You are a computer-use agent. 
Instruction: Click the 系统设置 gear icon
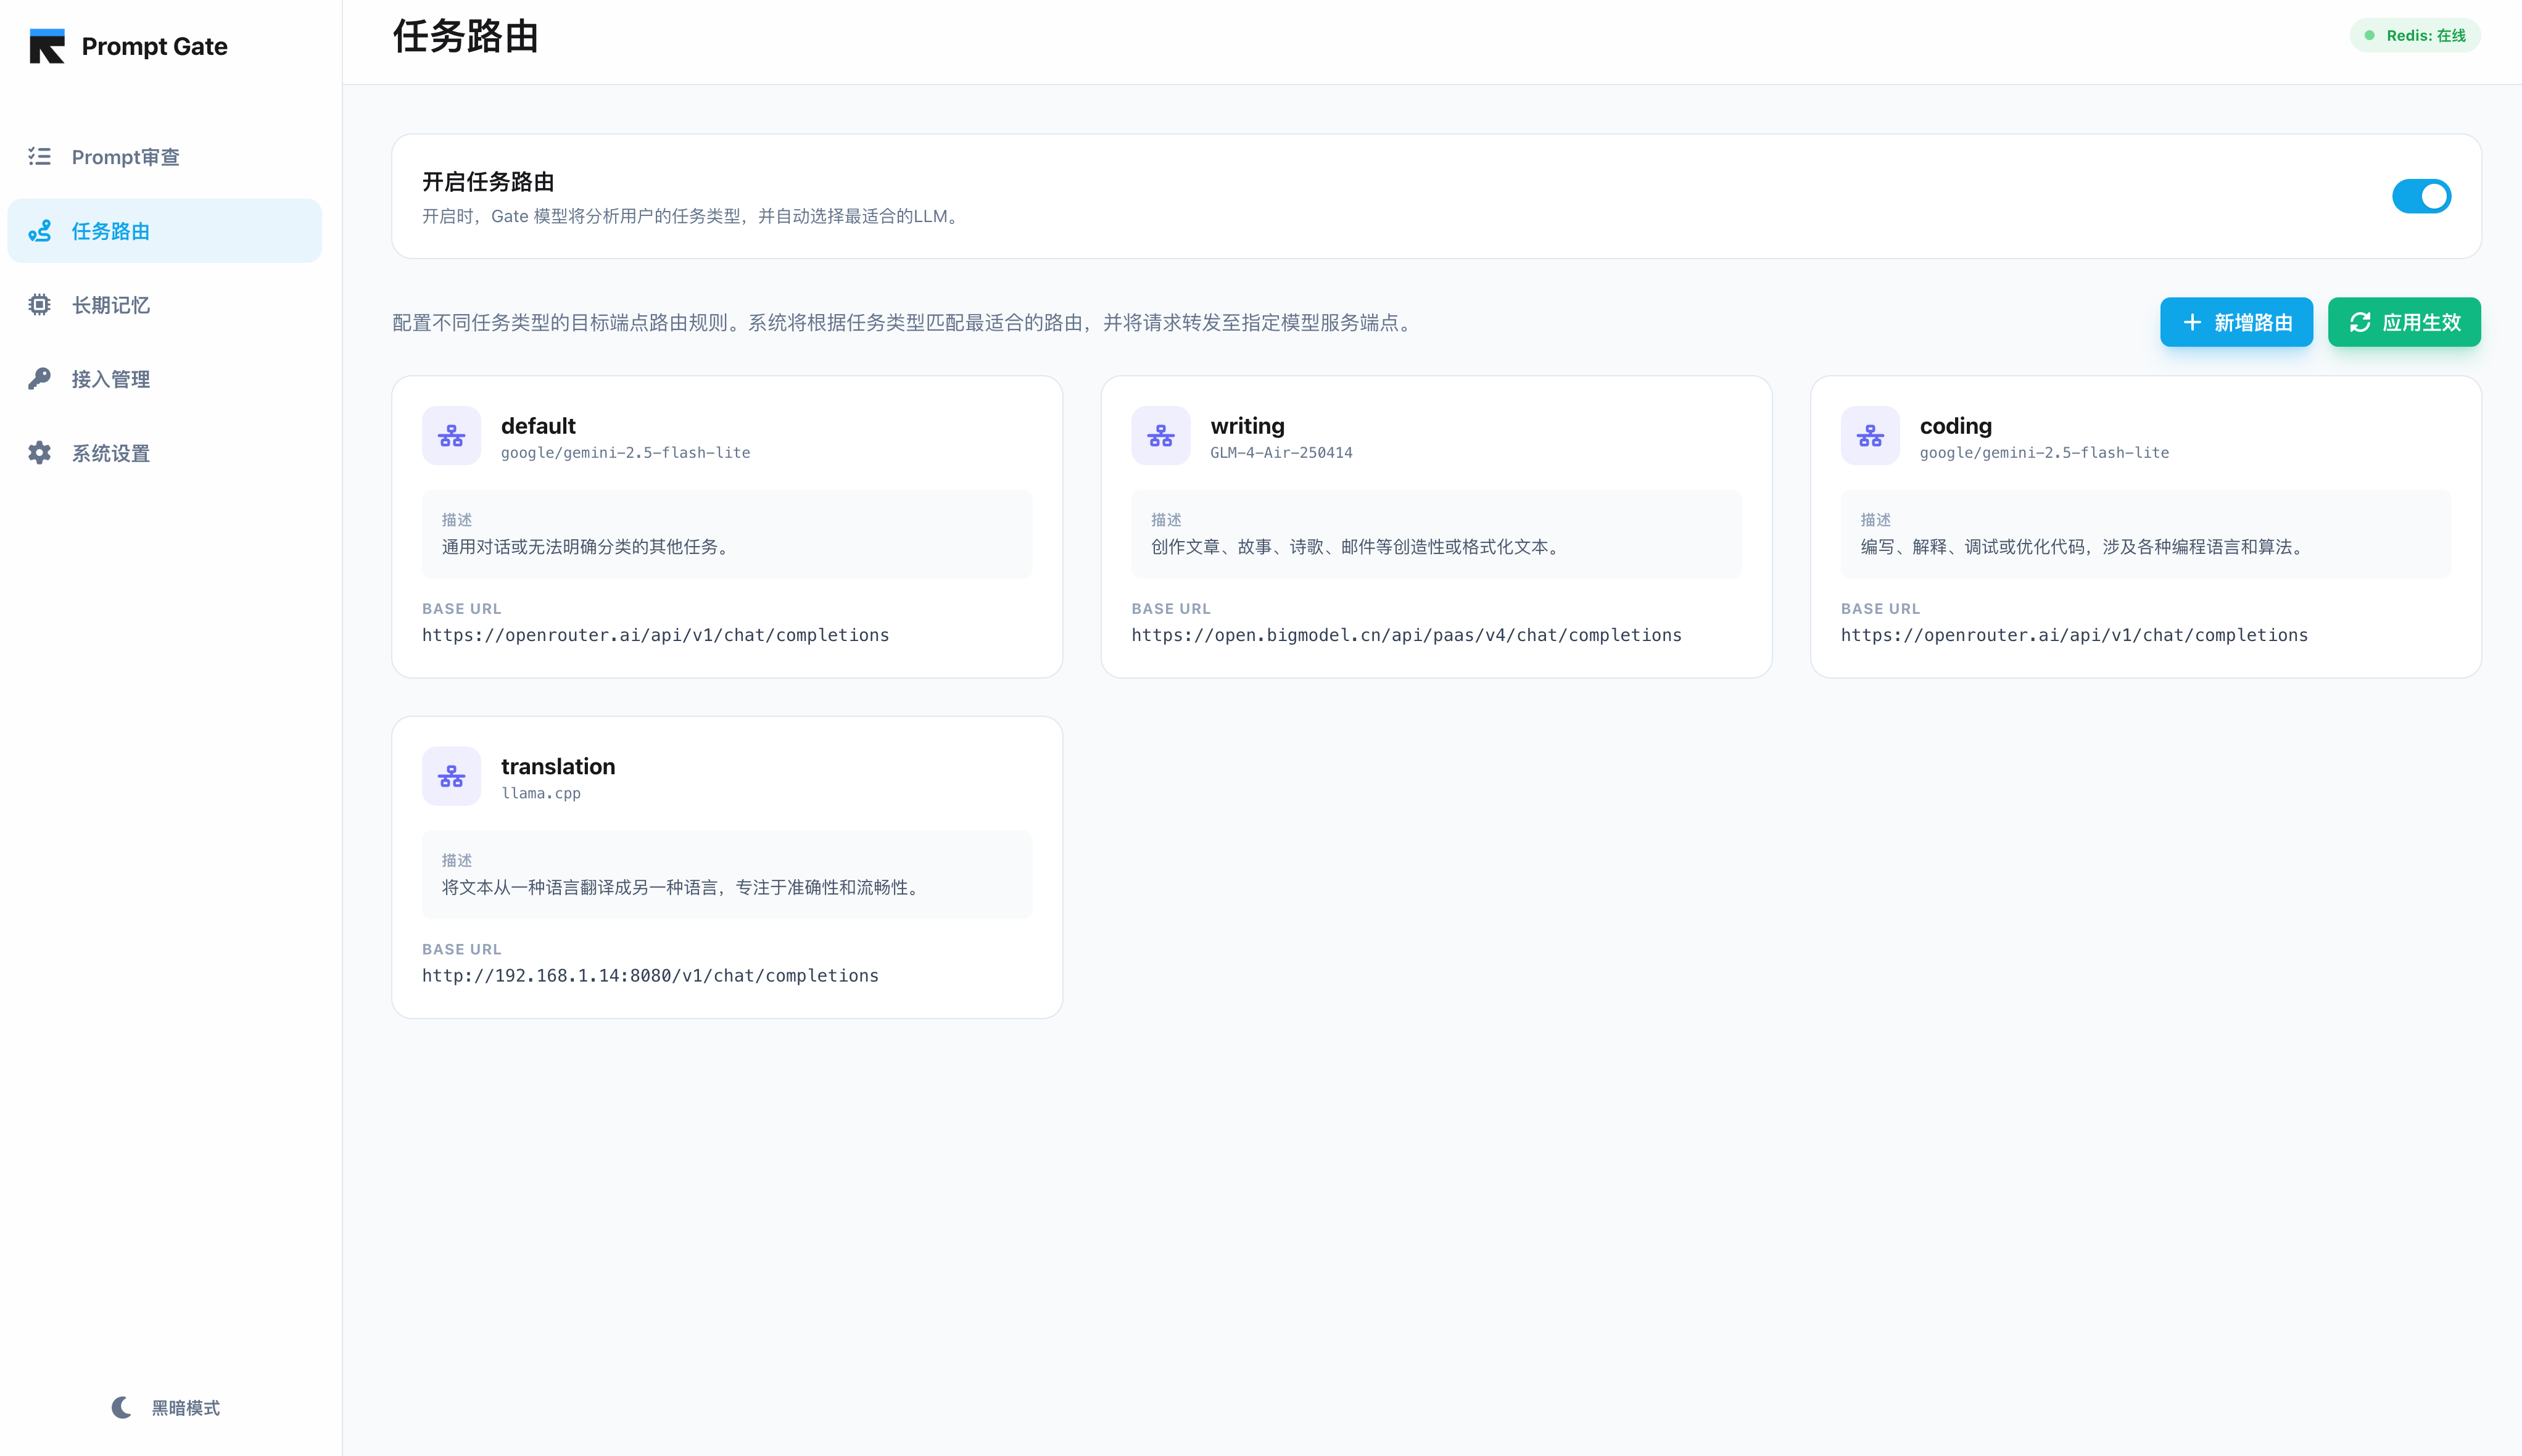point(39,453)
